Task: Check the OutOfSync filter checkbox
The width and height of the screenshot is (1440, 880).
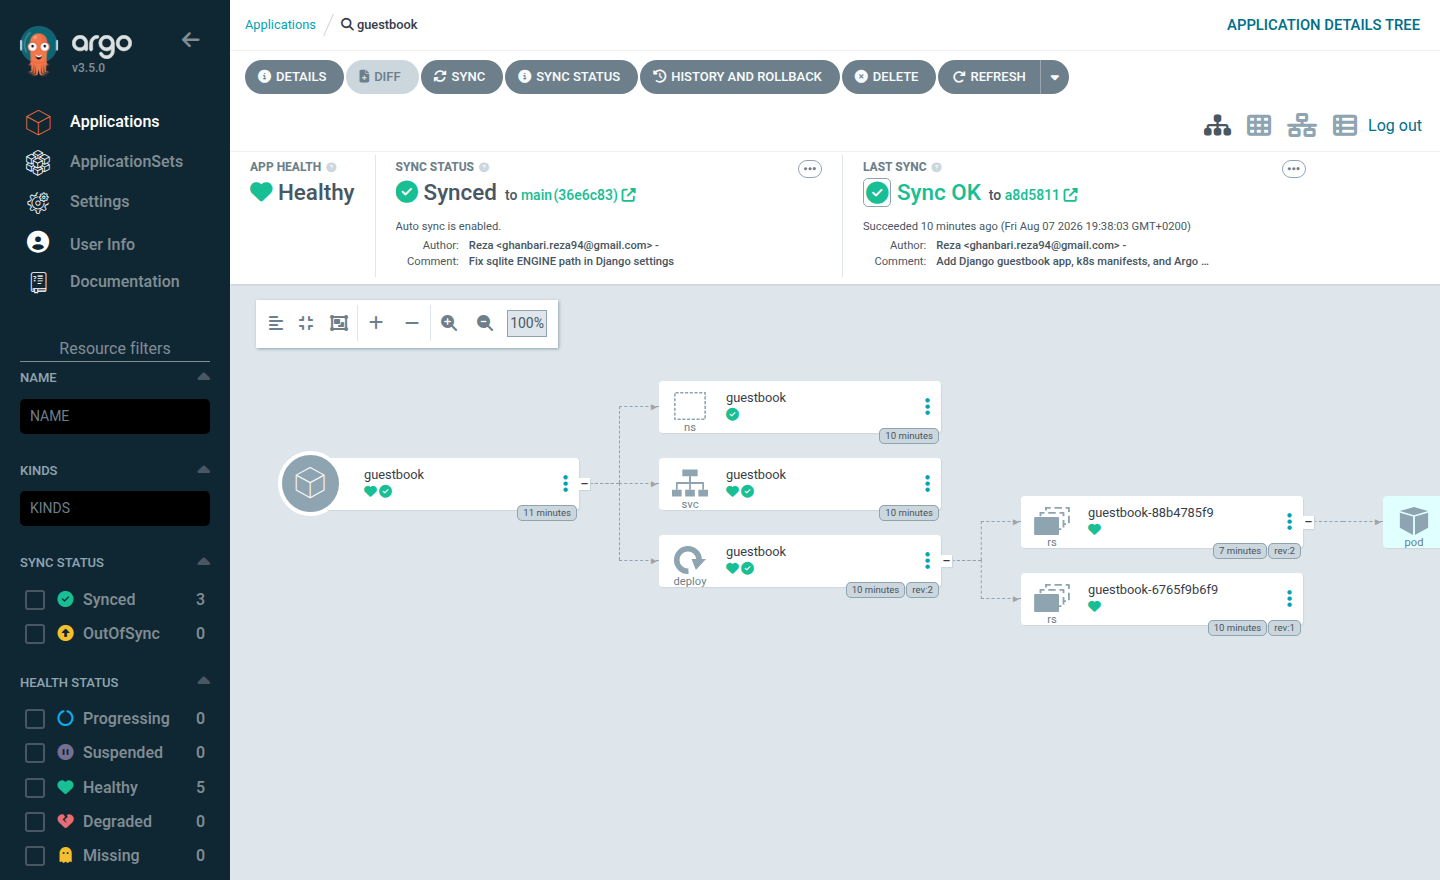Action: pyautogui.click(x=35, y=634)
